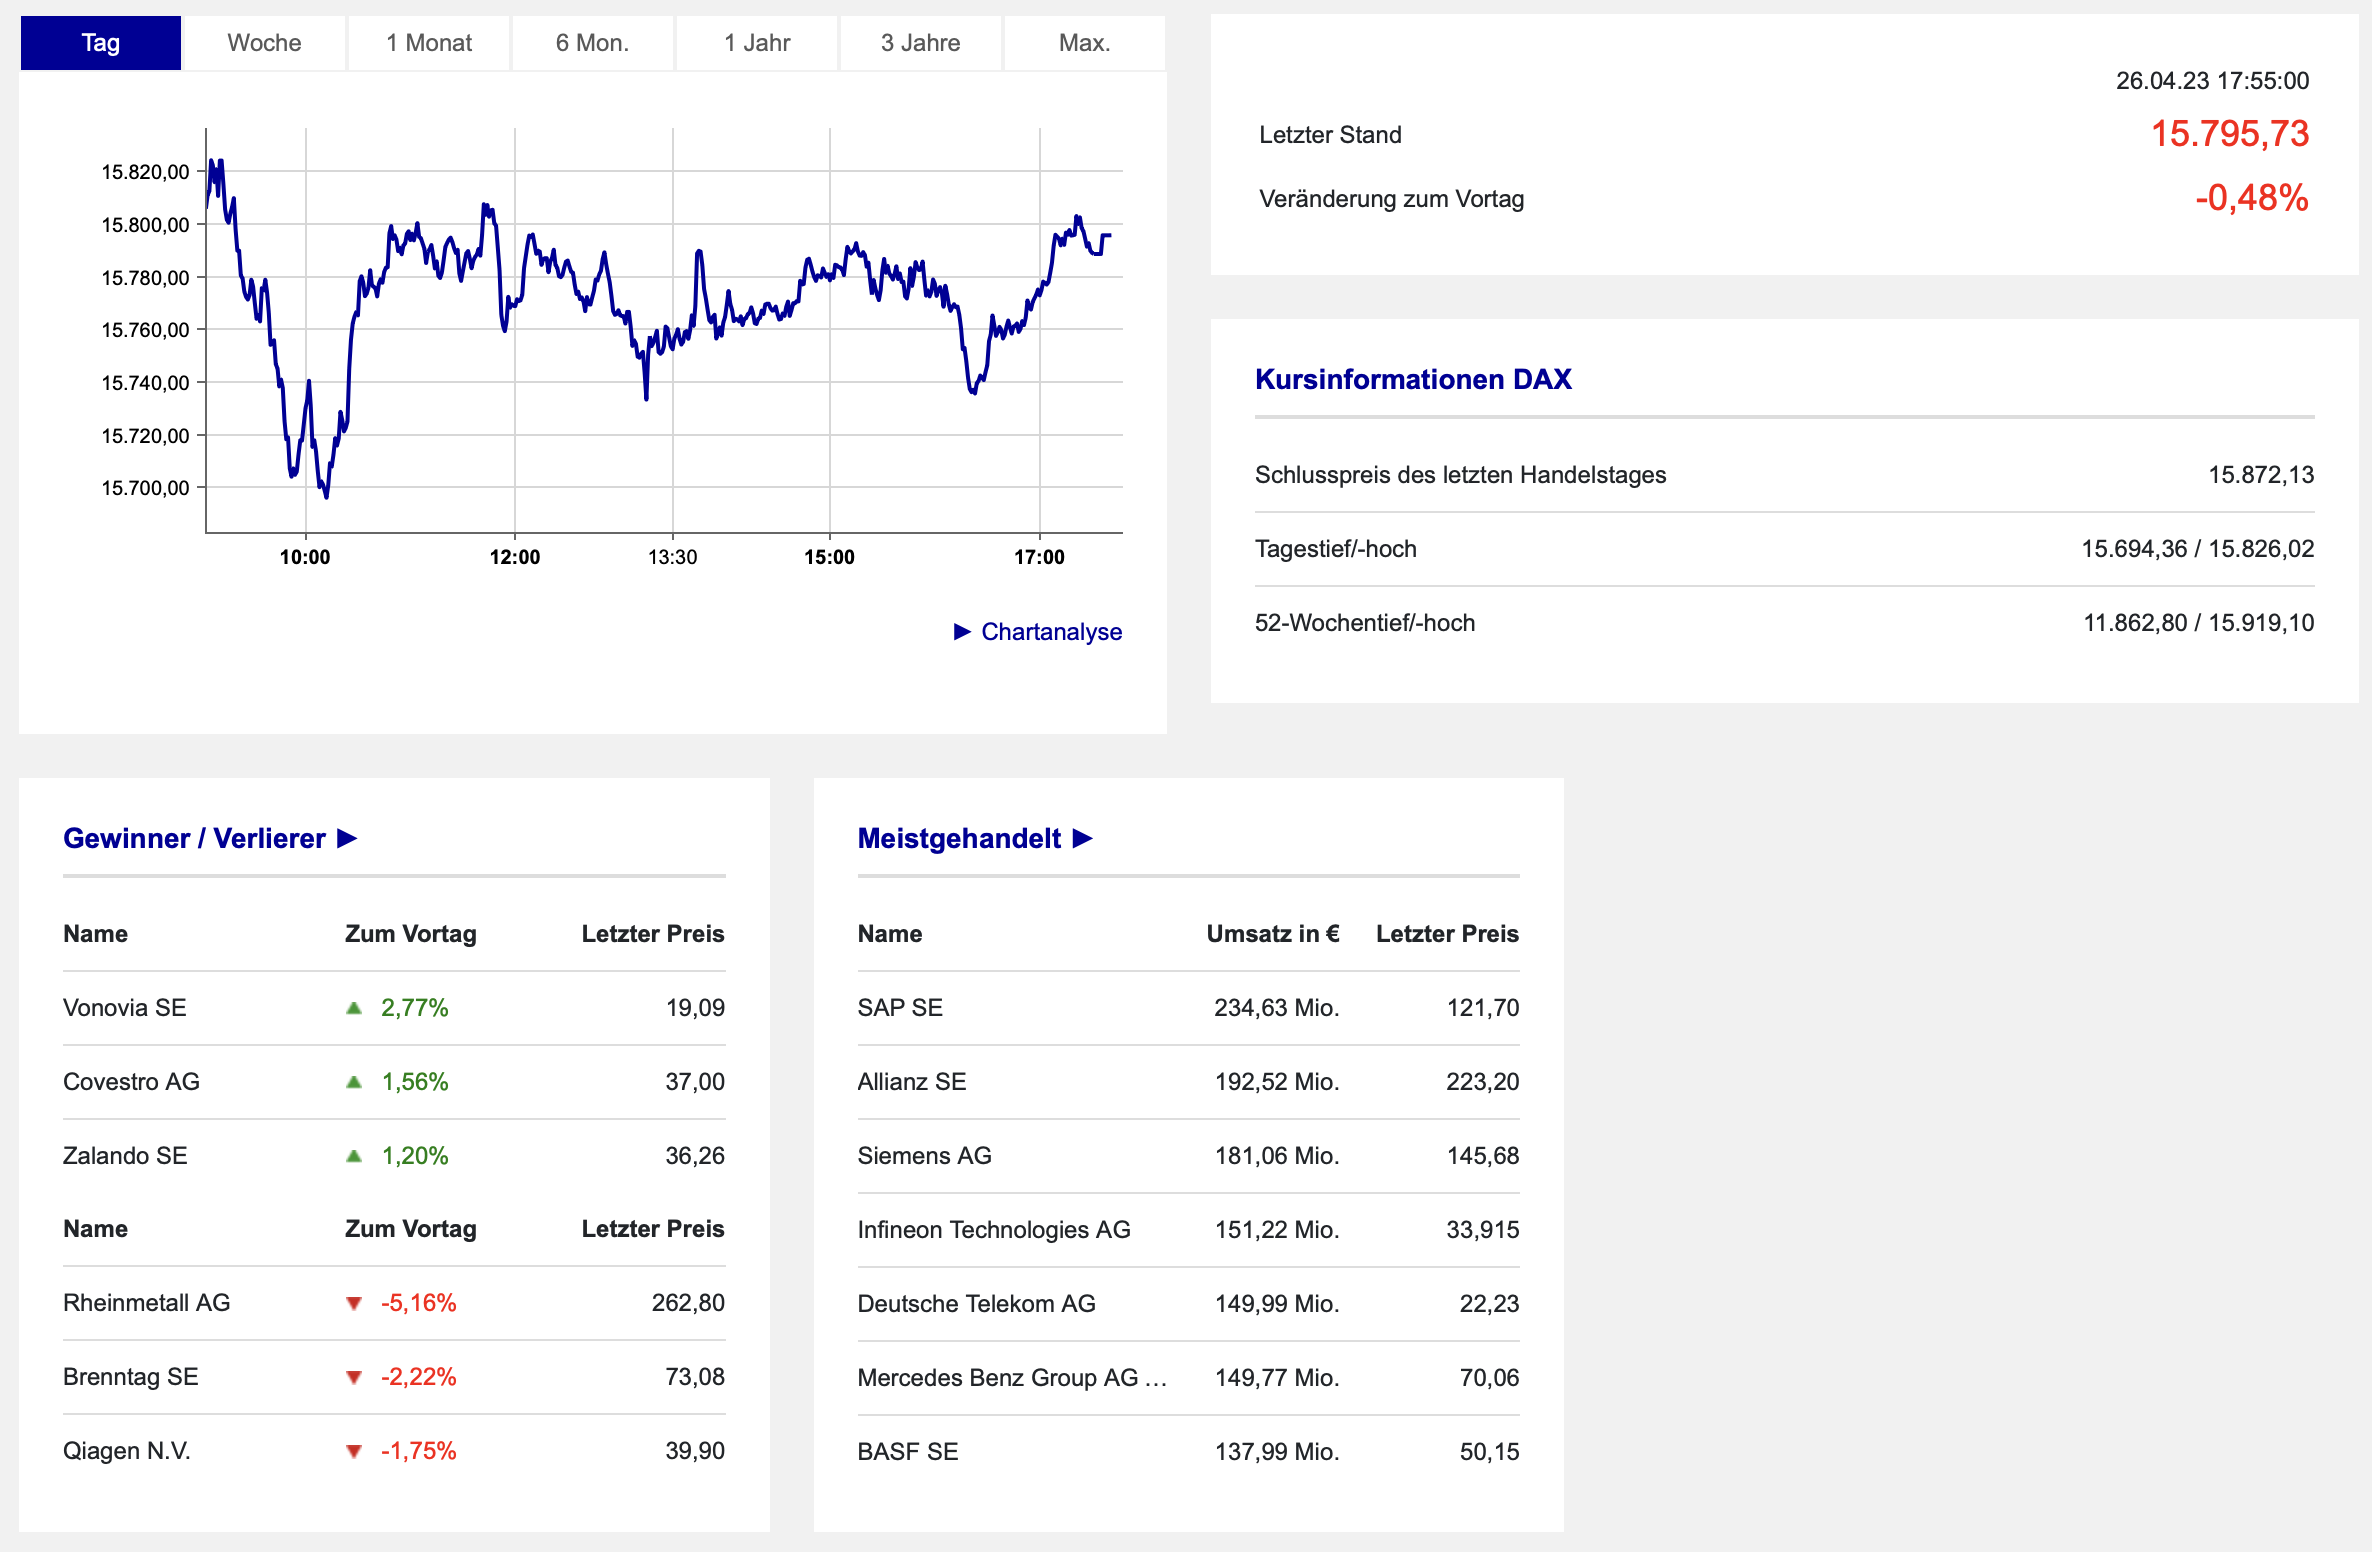Click the green up arrow beside Covestro AG
The width and height of the screenshot is (2372, 1552).
tap(353, 1082)
